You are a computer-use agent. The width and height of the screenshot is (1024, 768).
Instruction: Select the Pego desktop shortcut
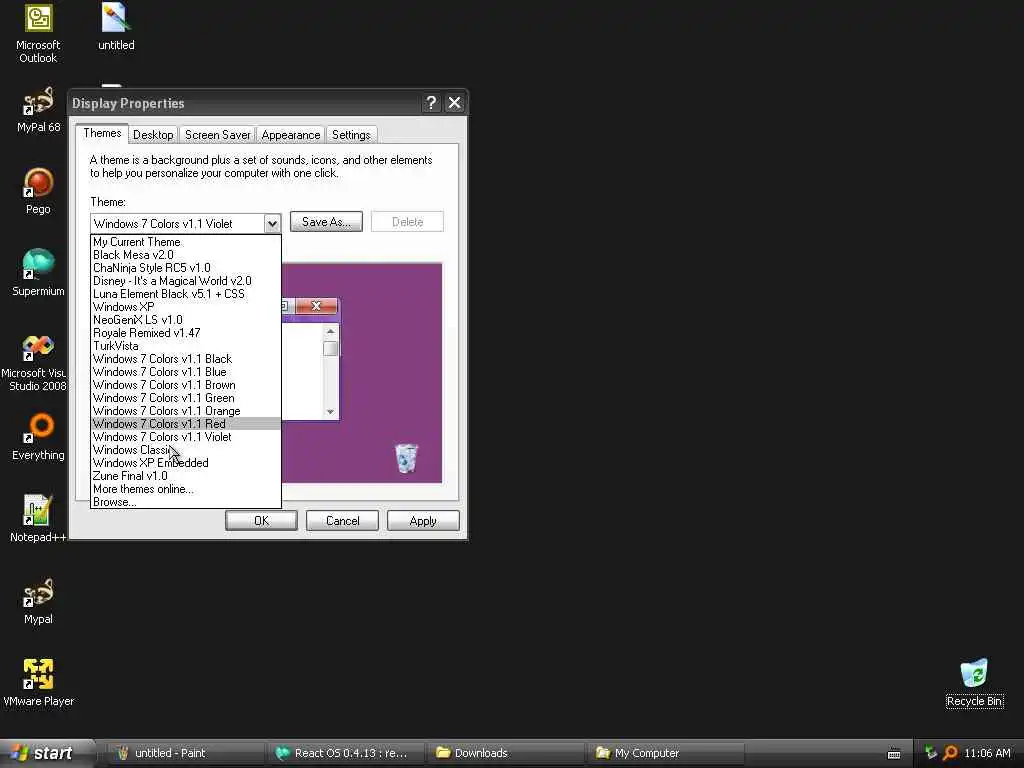tap(38, 191)
